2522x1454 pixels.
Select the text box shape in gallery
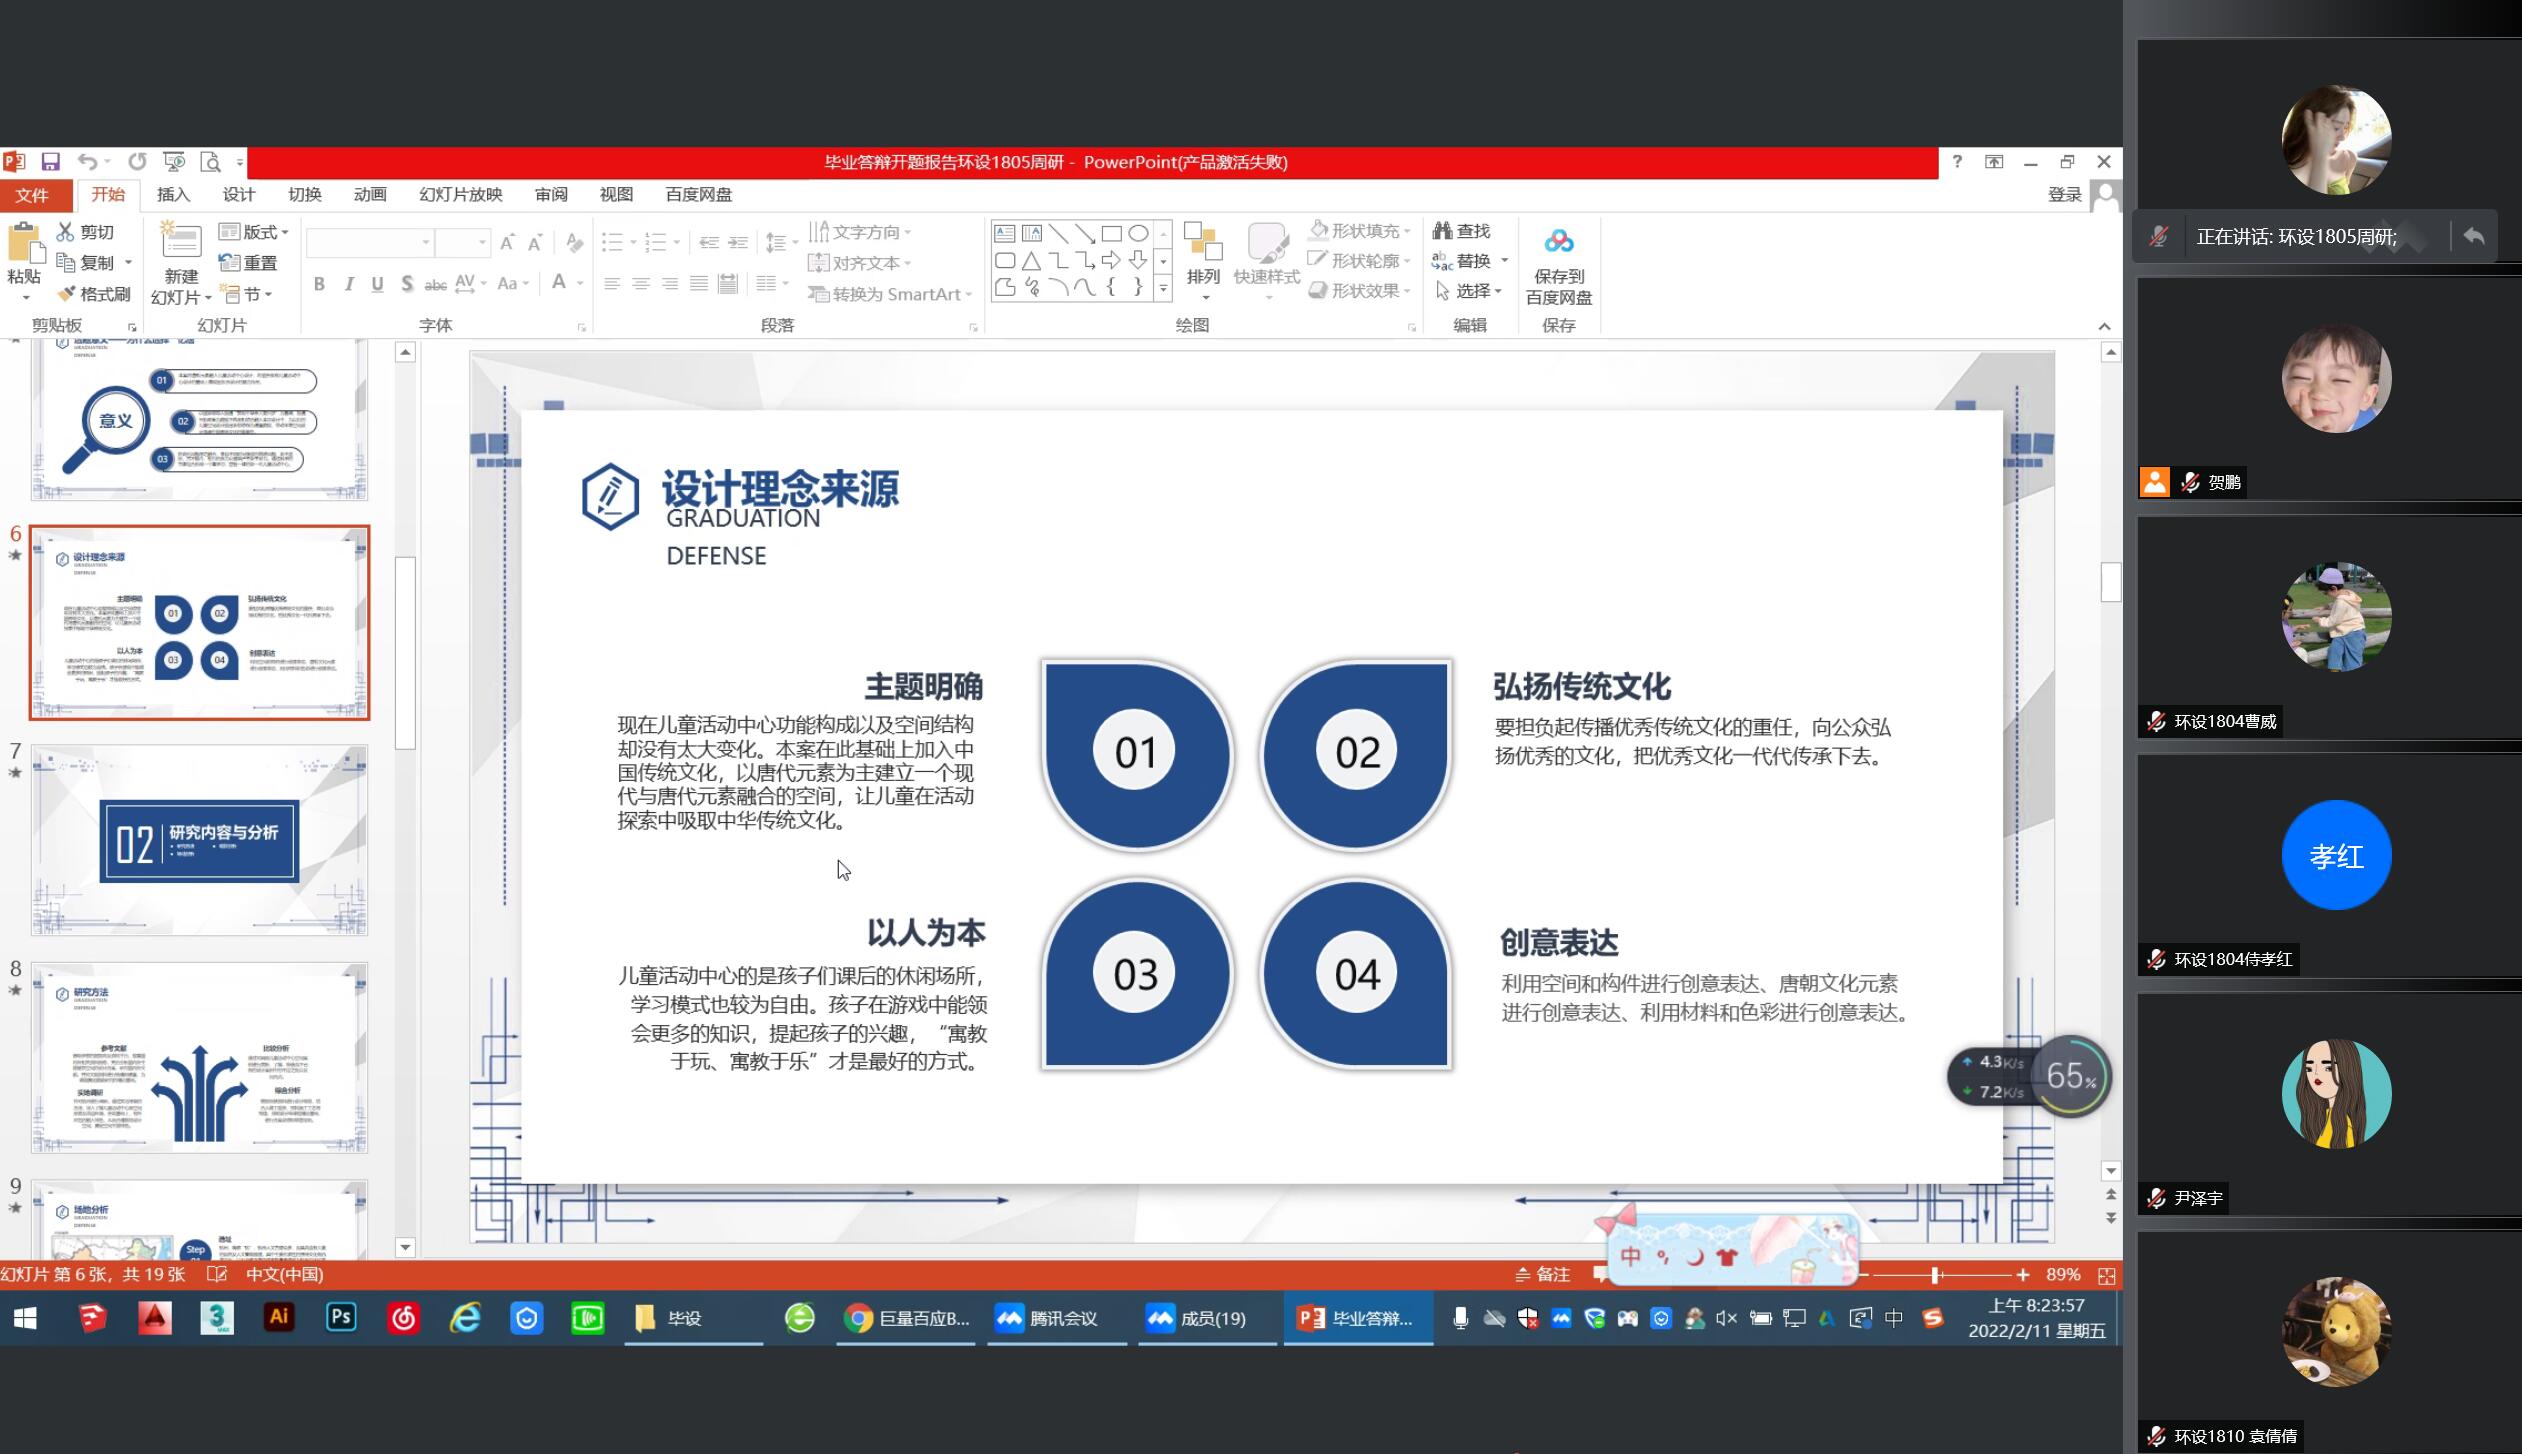1005,233
